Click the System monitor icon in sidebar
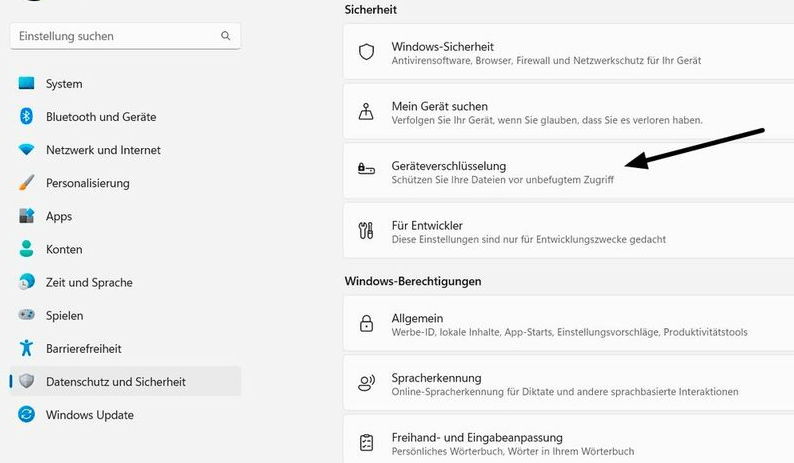This screenshot has width=794, height=463. tap(27, 84)
